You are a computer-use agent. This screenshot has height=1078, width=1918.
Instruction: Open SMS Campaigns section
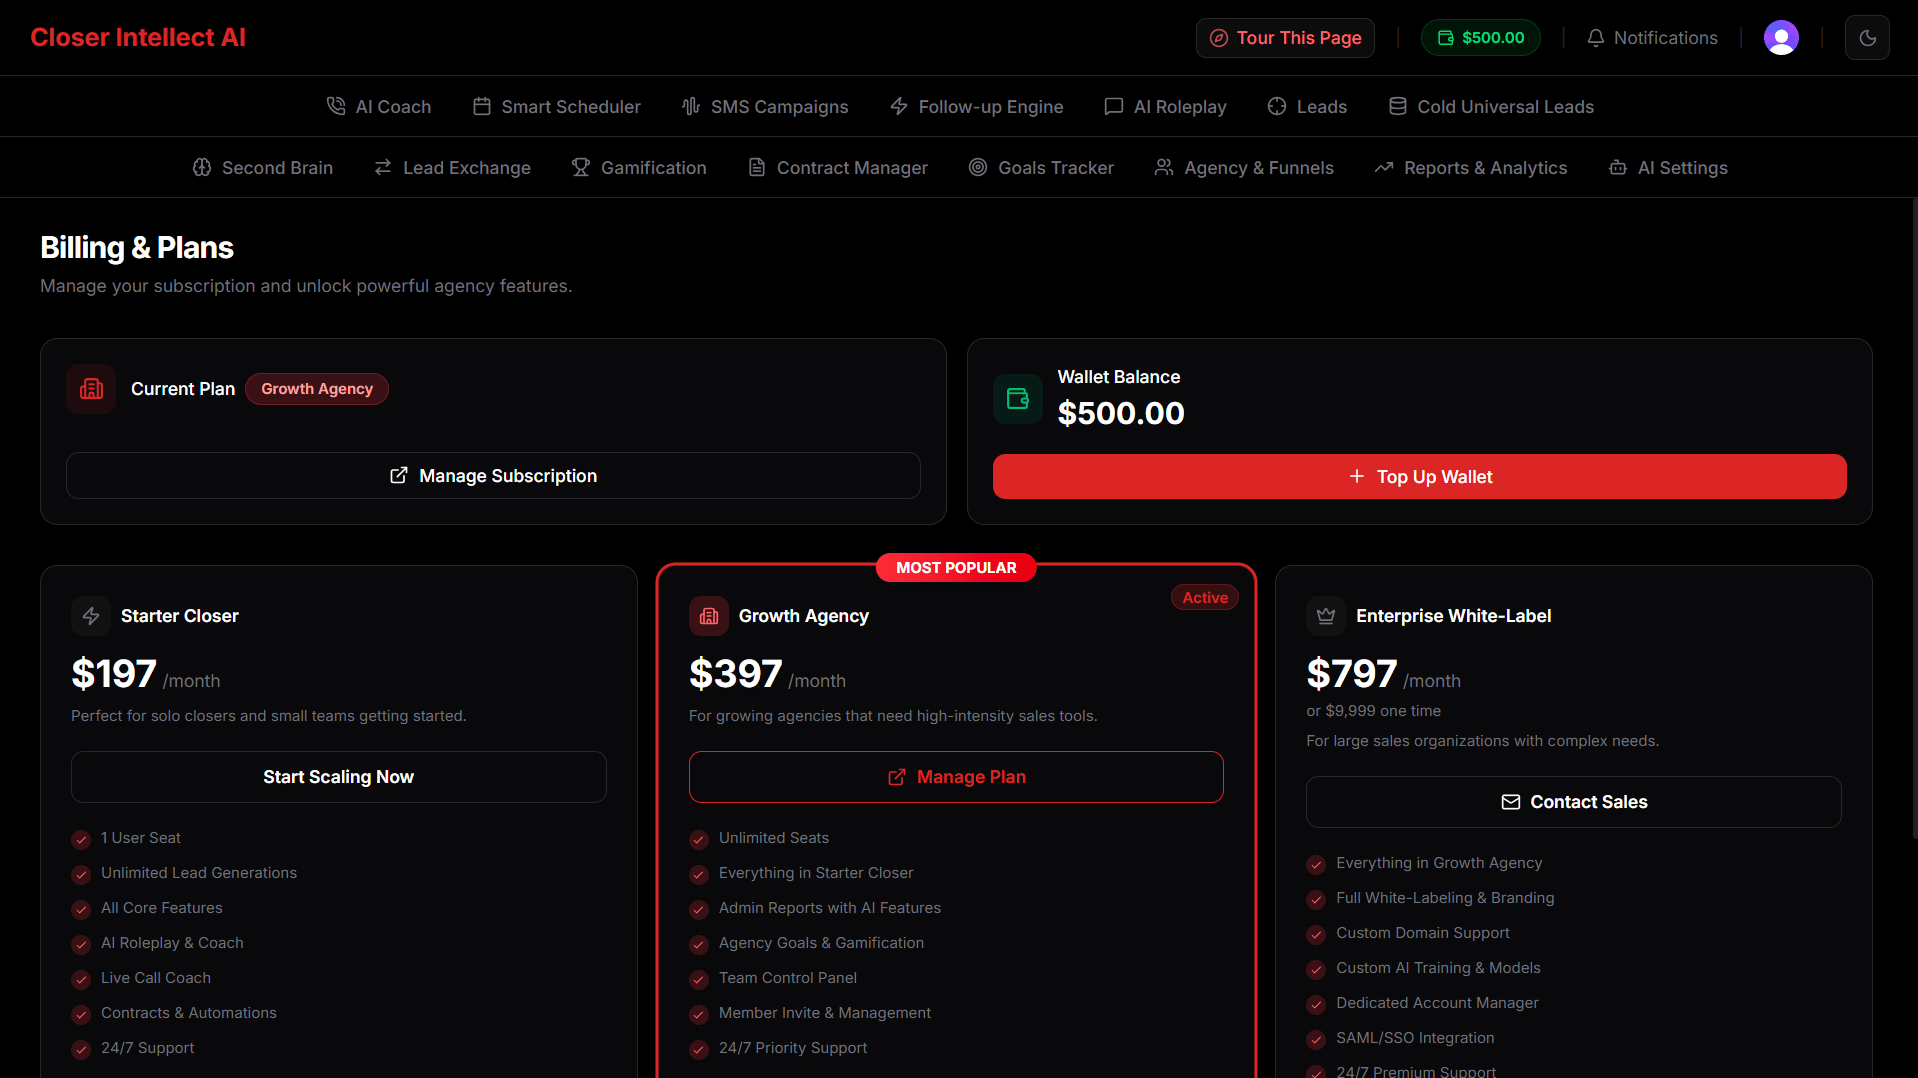click(765, 106)
